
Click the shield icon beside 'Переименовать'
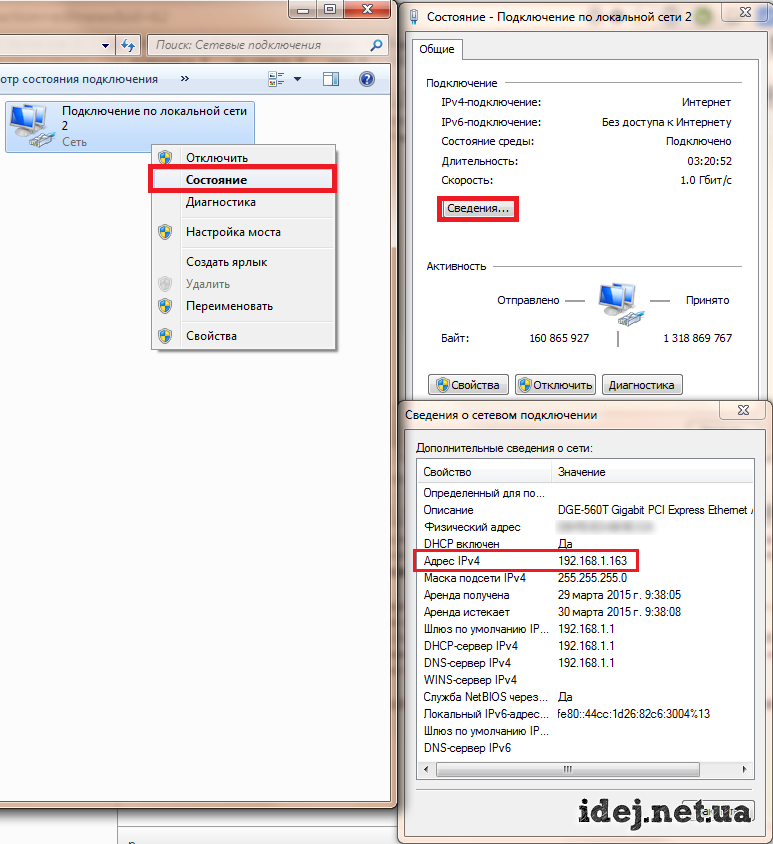(x=165, y=306)
